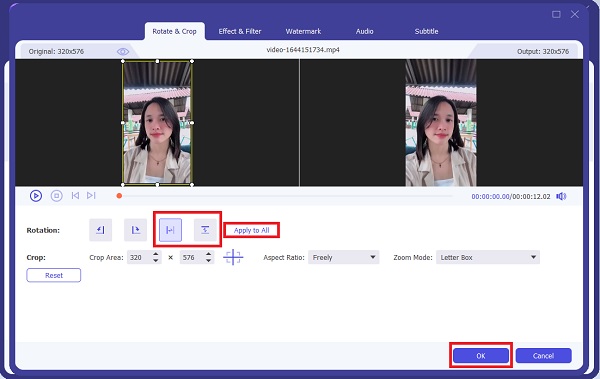Switch to Effect & Filter tab
Viewport: 600px width, 379px height.
240,31
